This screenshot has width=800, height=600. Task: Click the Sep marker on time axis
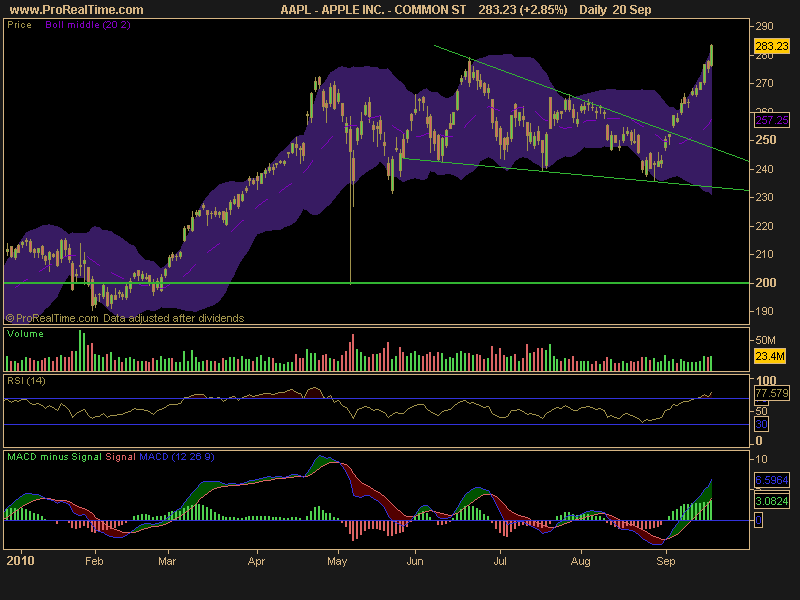click(x=665, y=561)
